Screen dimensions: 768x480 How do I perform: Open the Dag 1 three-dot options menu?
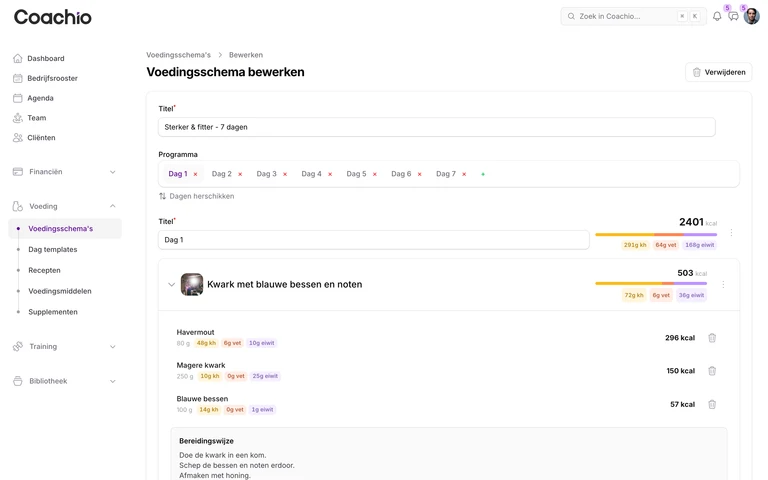731,233
